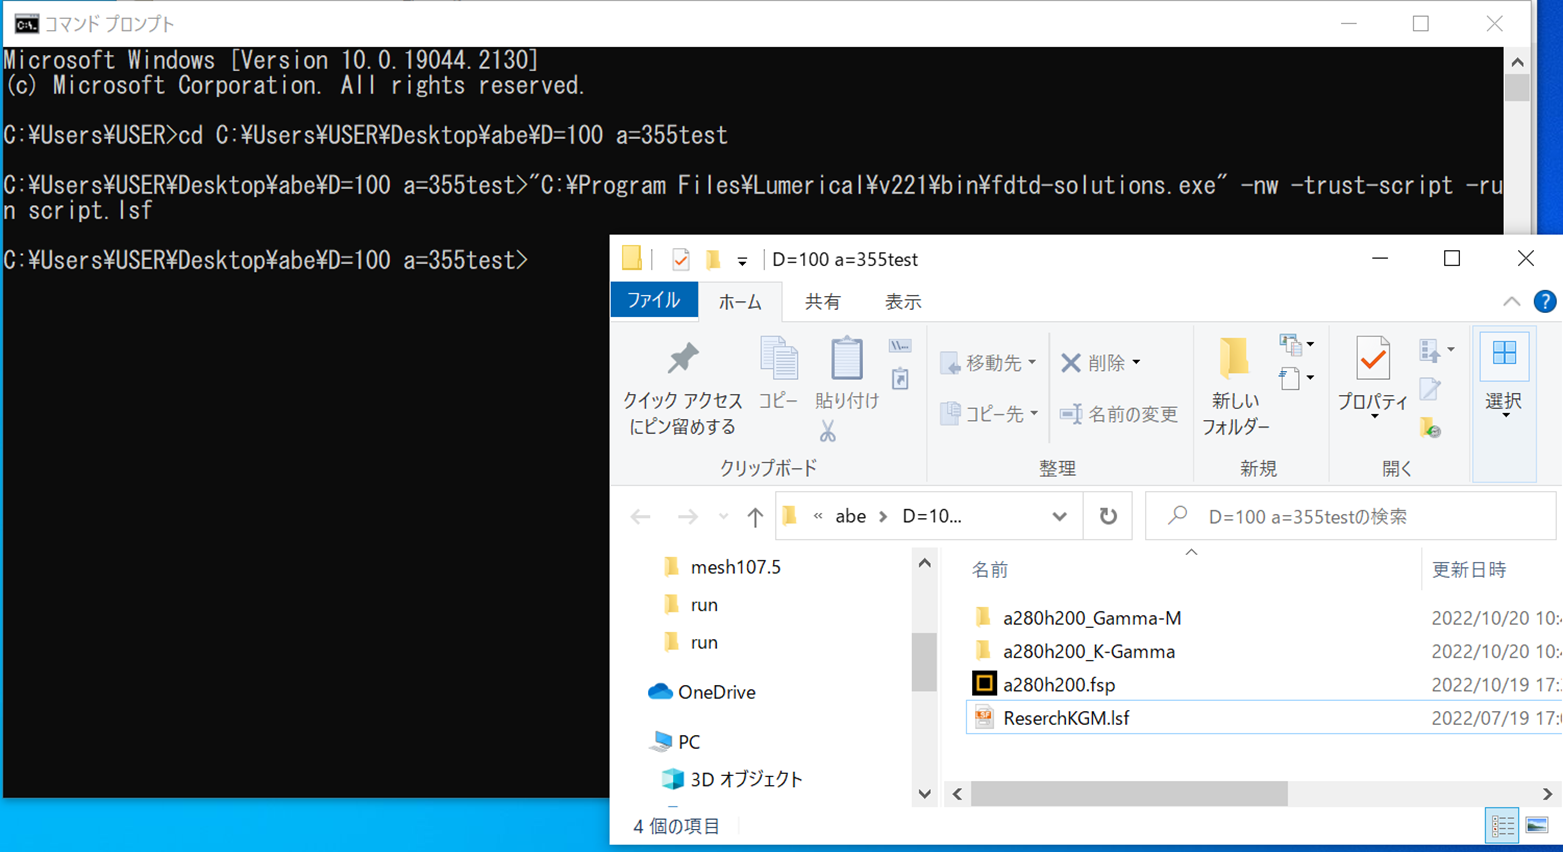Click the file list horizontal scrollbar thumb
This screenshot has width=1563, height=852.
point(1129,794)
